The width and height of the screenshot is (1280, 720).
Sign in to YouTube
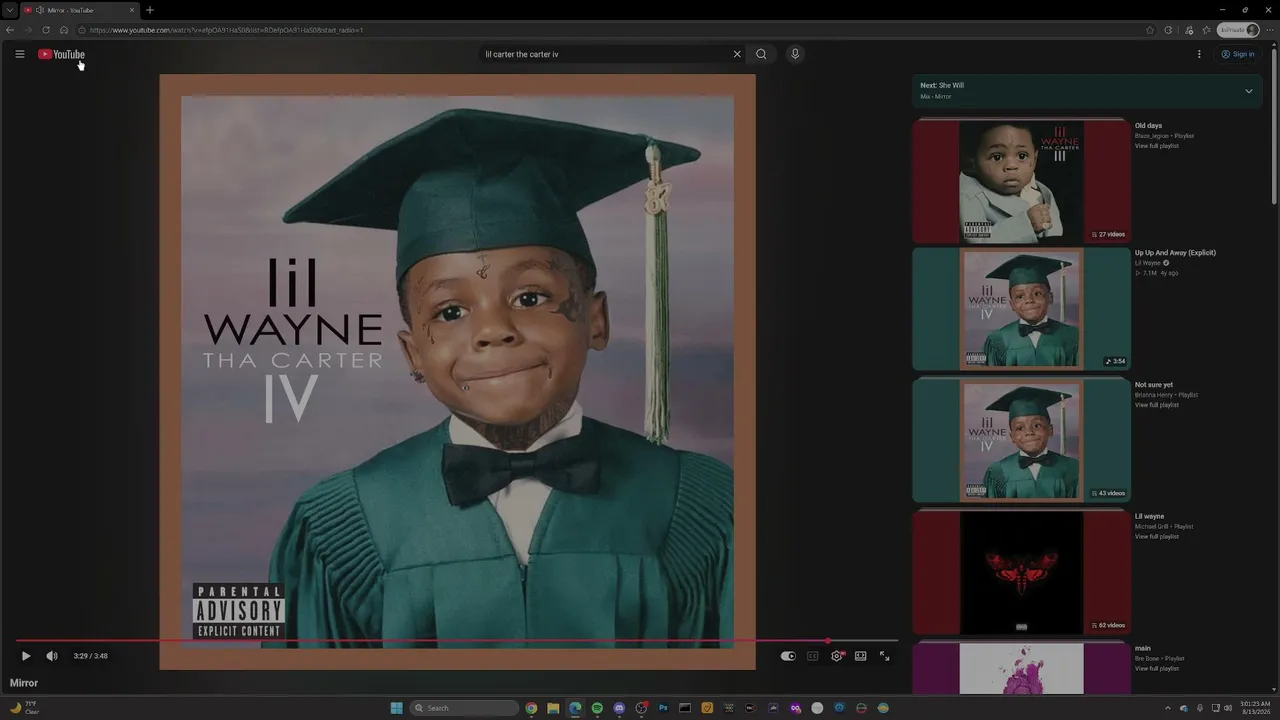click(1238, 54)
